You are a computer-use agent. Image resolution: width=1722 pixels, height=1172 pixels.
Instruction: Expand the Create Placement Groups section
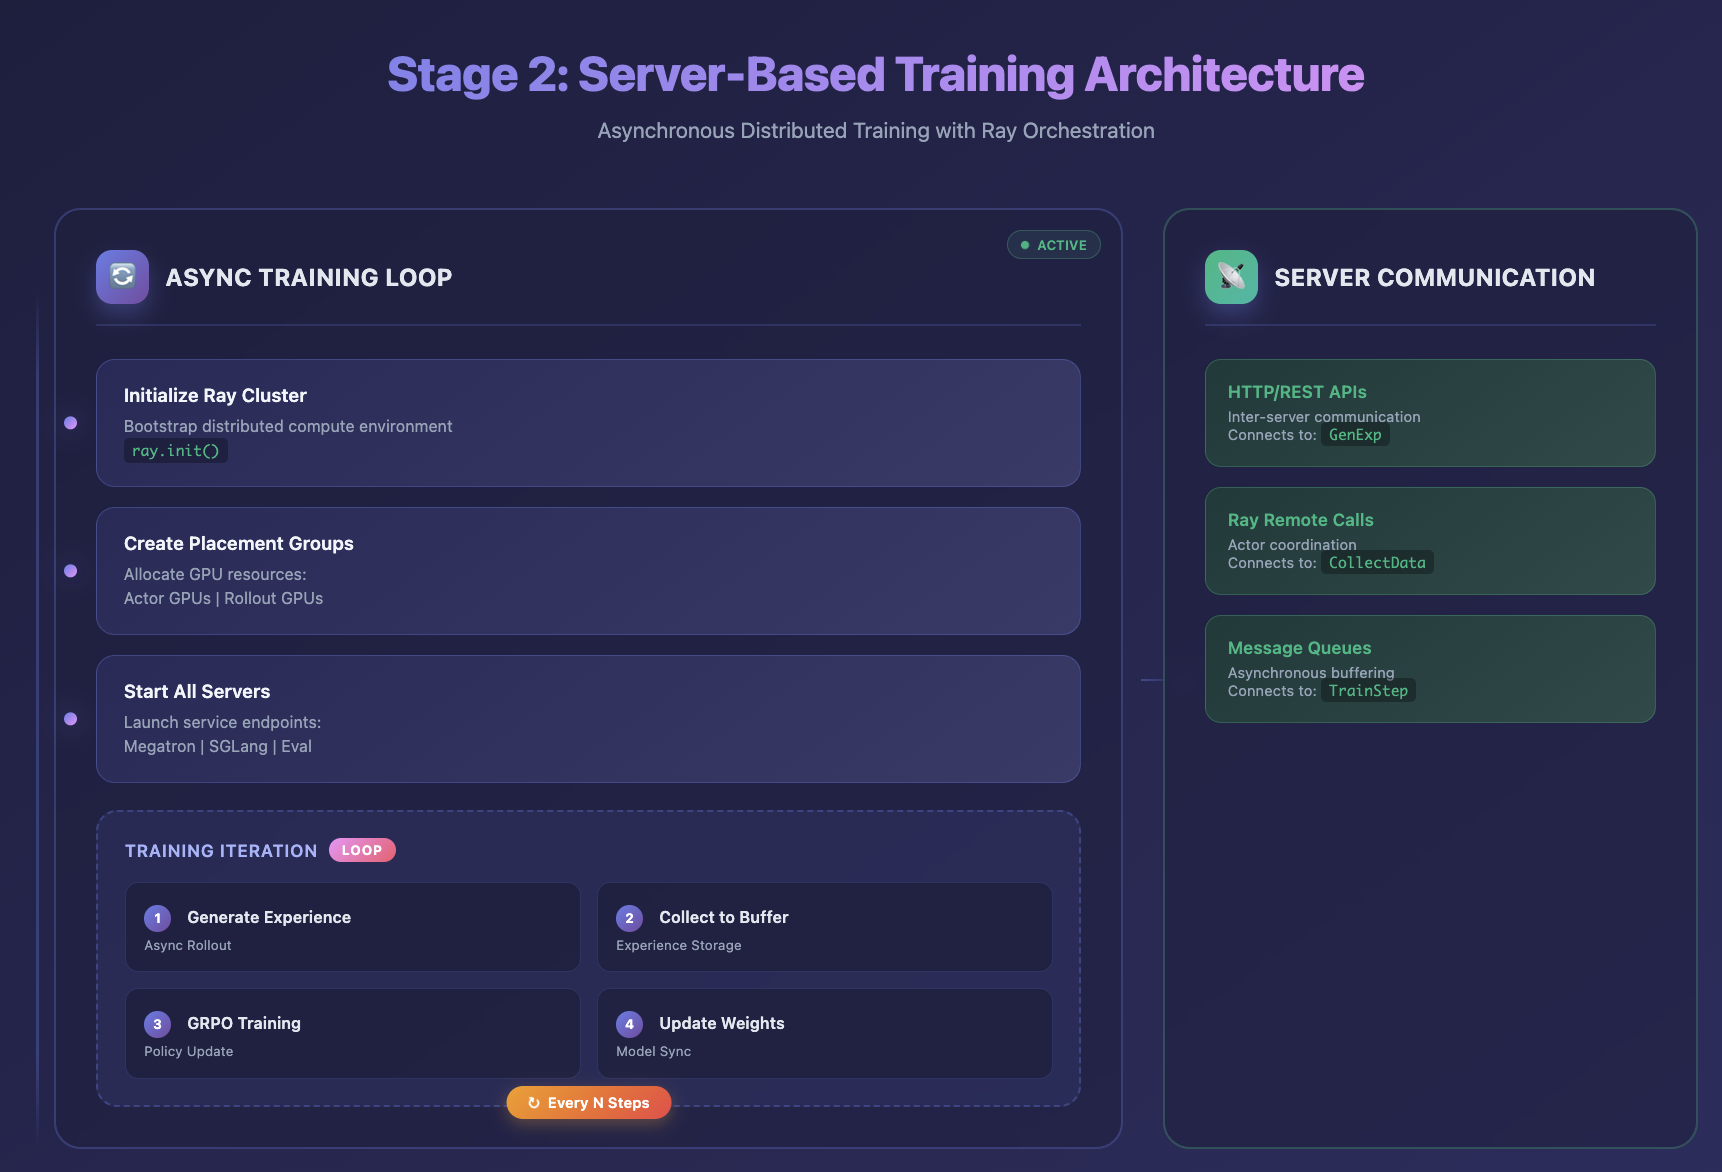point(588,570)
